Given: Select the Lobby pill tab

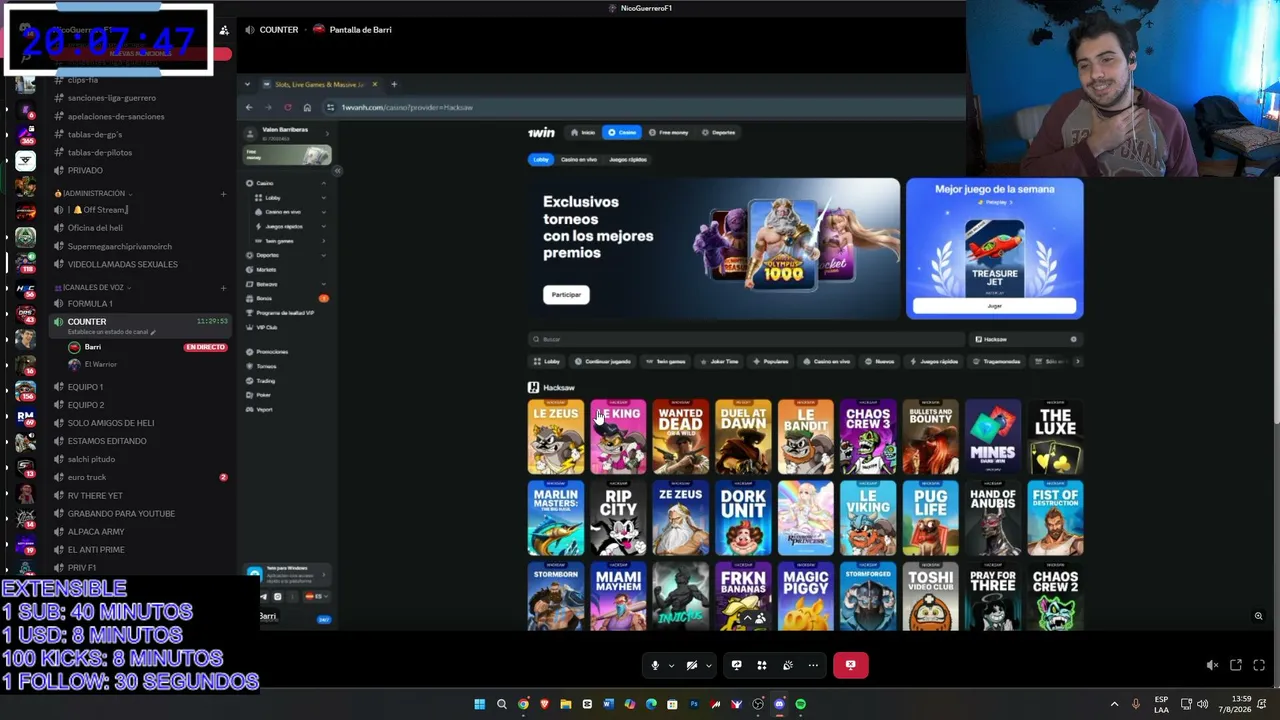Looking at the screenshot, I should 541,160.
